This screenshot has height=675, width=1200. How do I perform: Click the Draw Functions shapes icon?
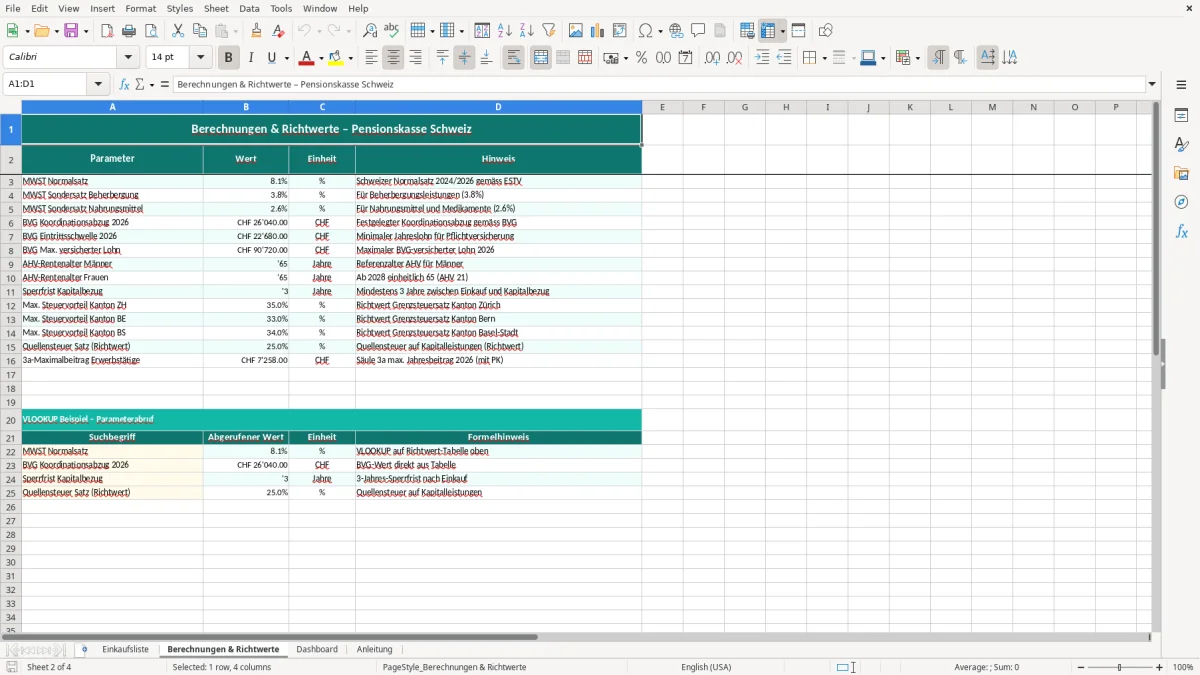(825, 31)
